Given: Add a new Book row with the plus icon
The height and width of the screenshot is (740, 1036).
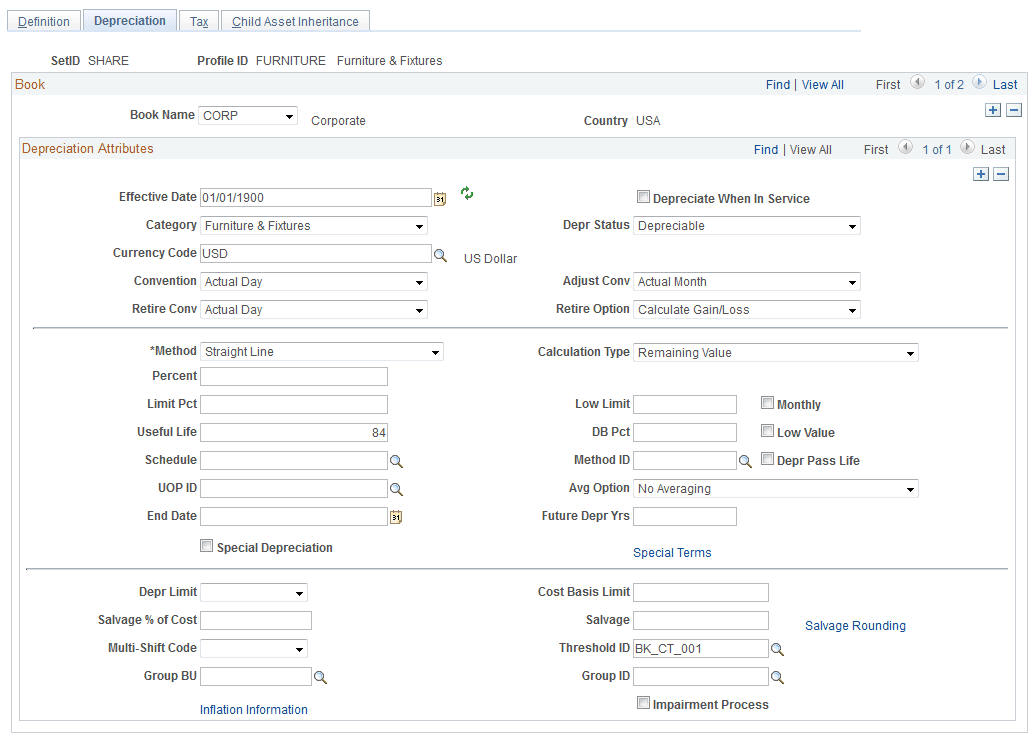Looking at the screenshot, I should point(992,110).
